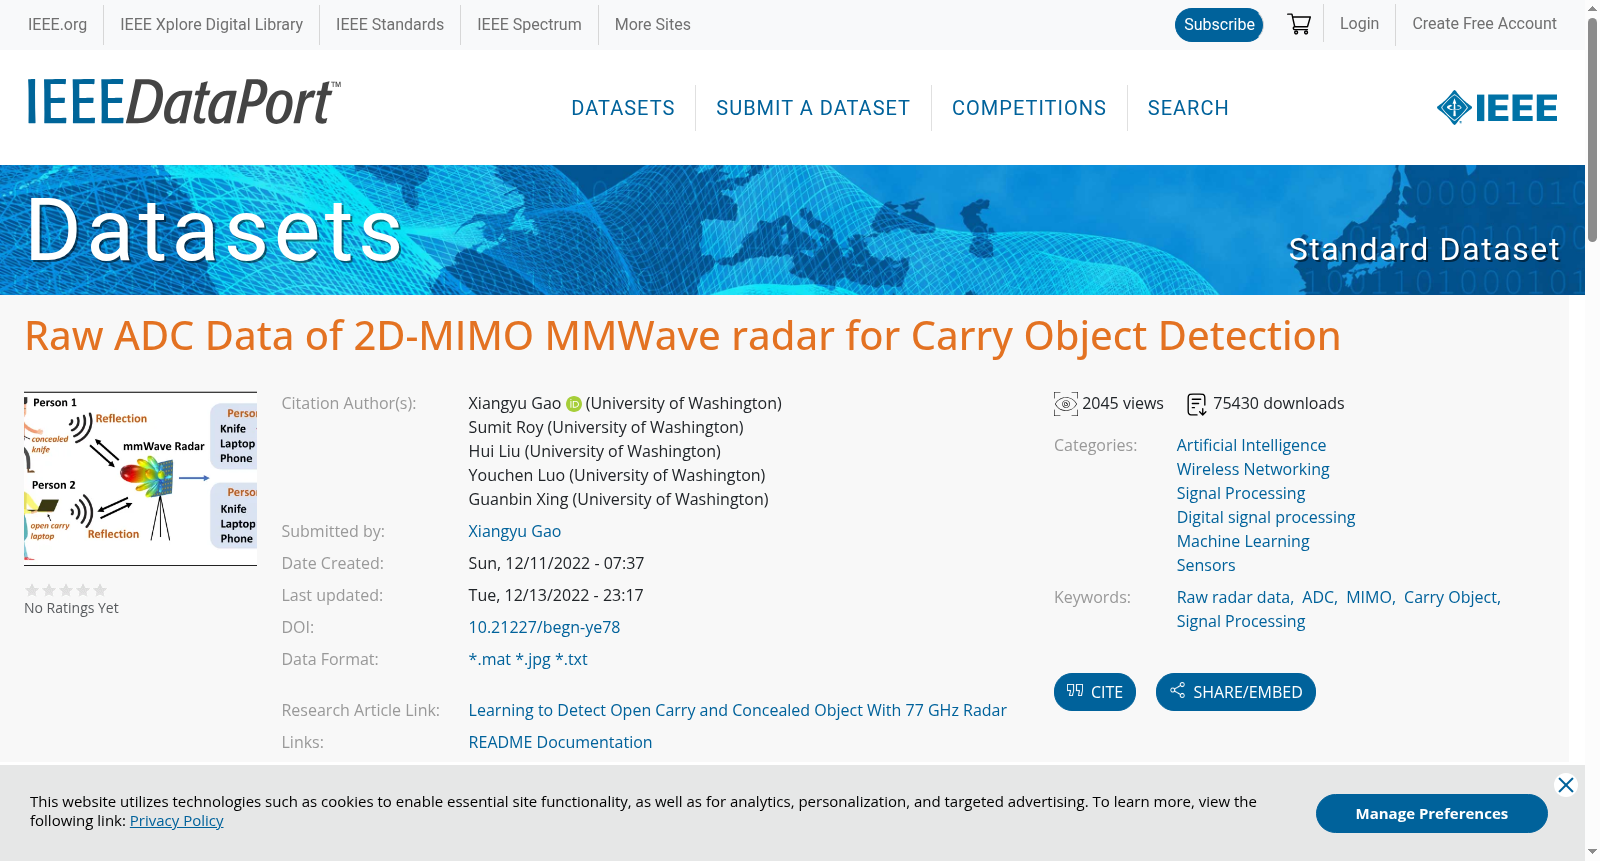Open the COMPETITIONS menu

[x=1029, y=108]
